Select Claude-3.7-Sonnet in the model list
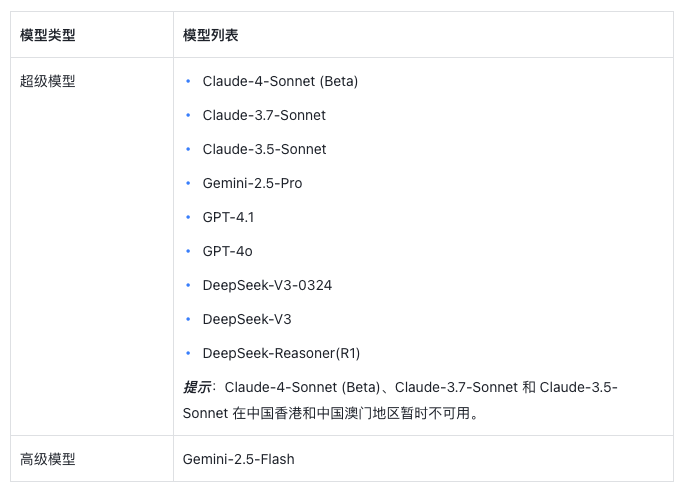 coord(264,115)
